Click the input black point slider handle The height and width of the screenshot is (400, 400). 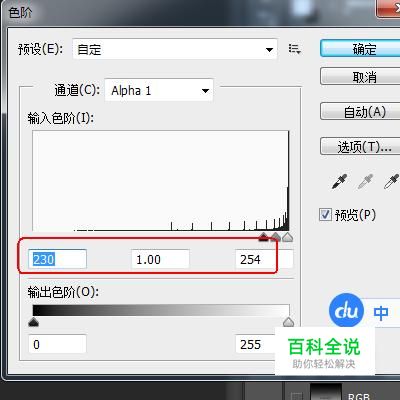click(x=263, y=237)
